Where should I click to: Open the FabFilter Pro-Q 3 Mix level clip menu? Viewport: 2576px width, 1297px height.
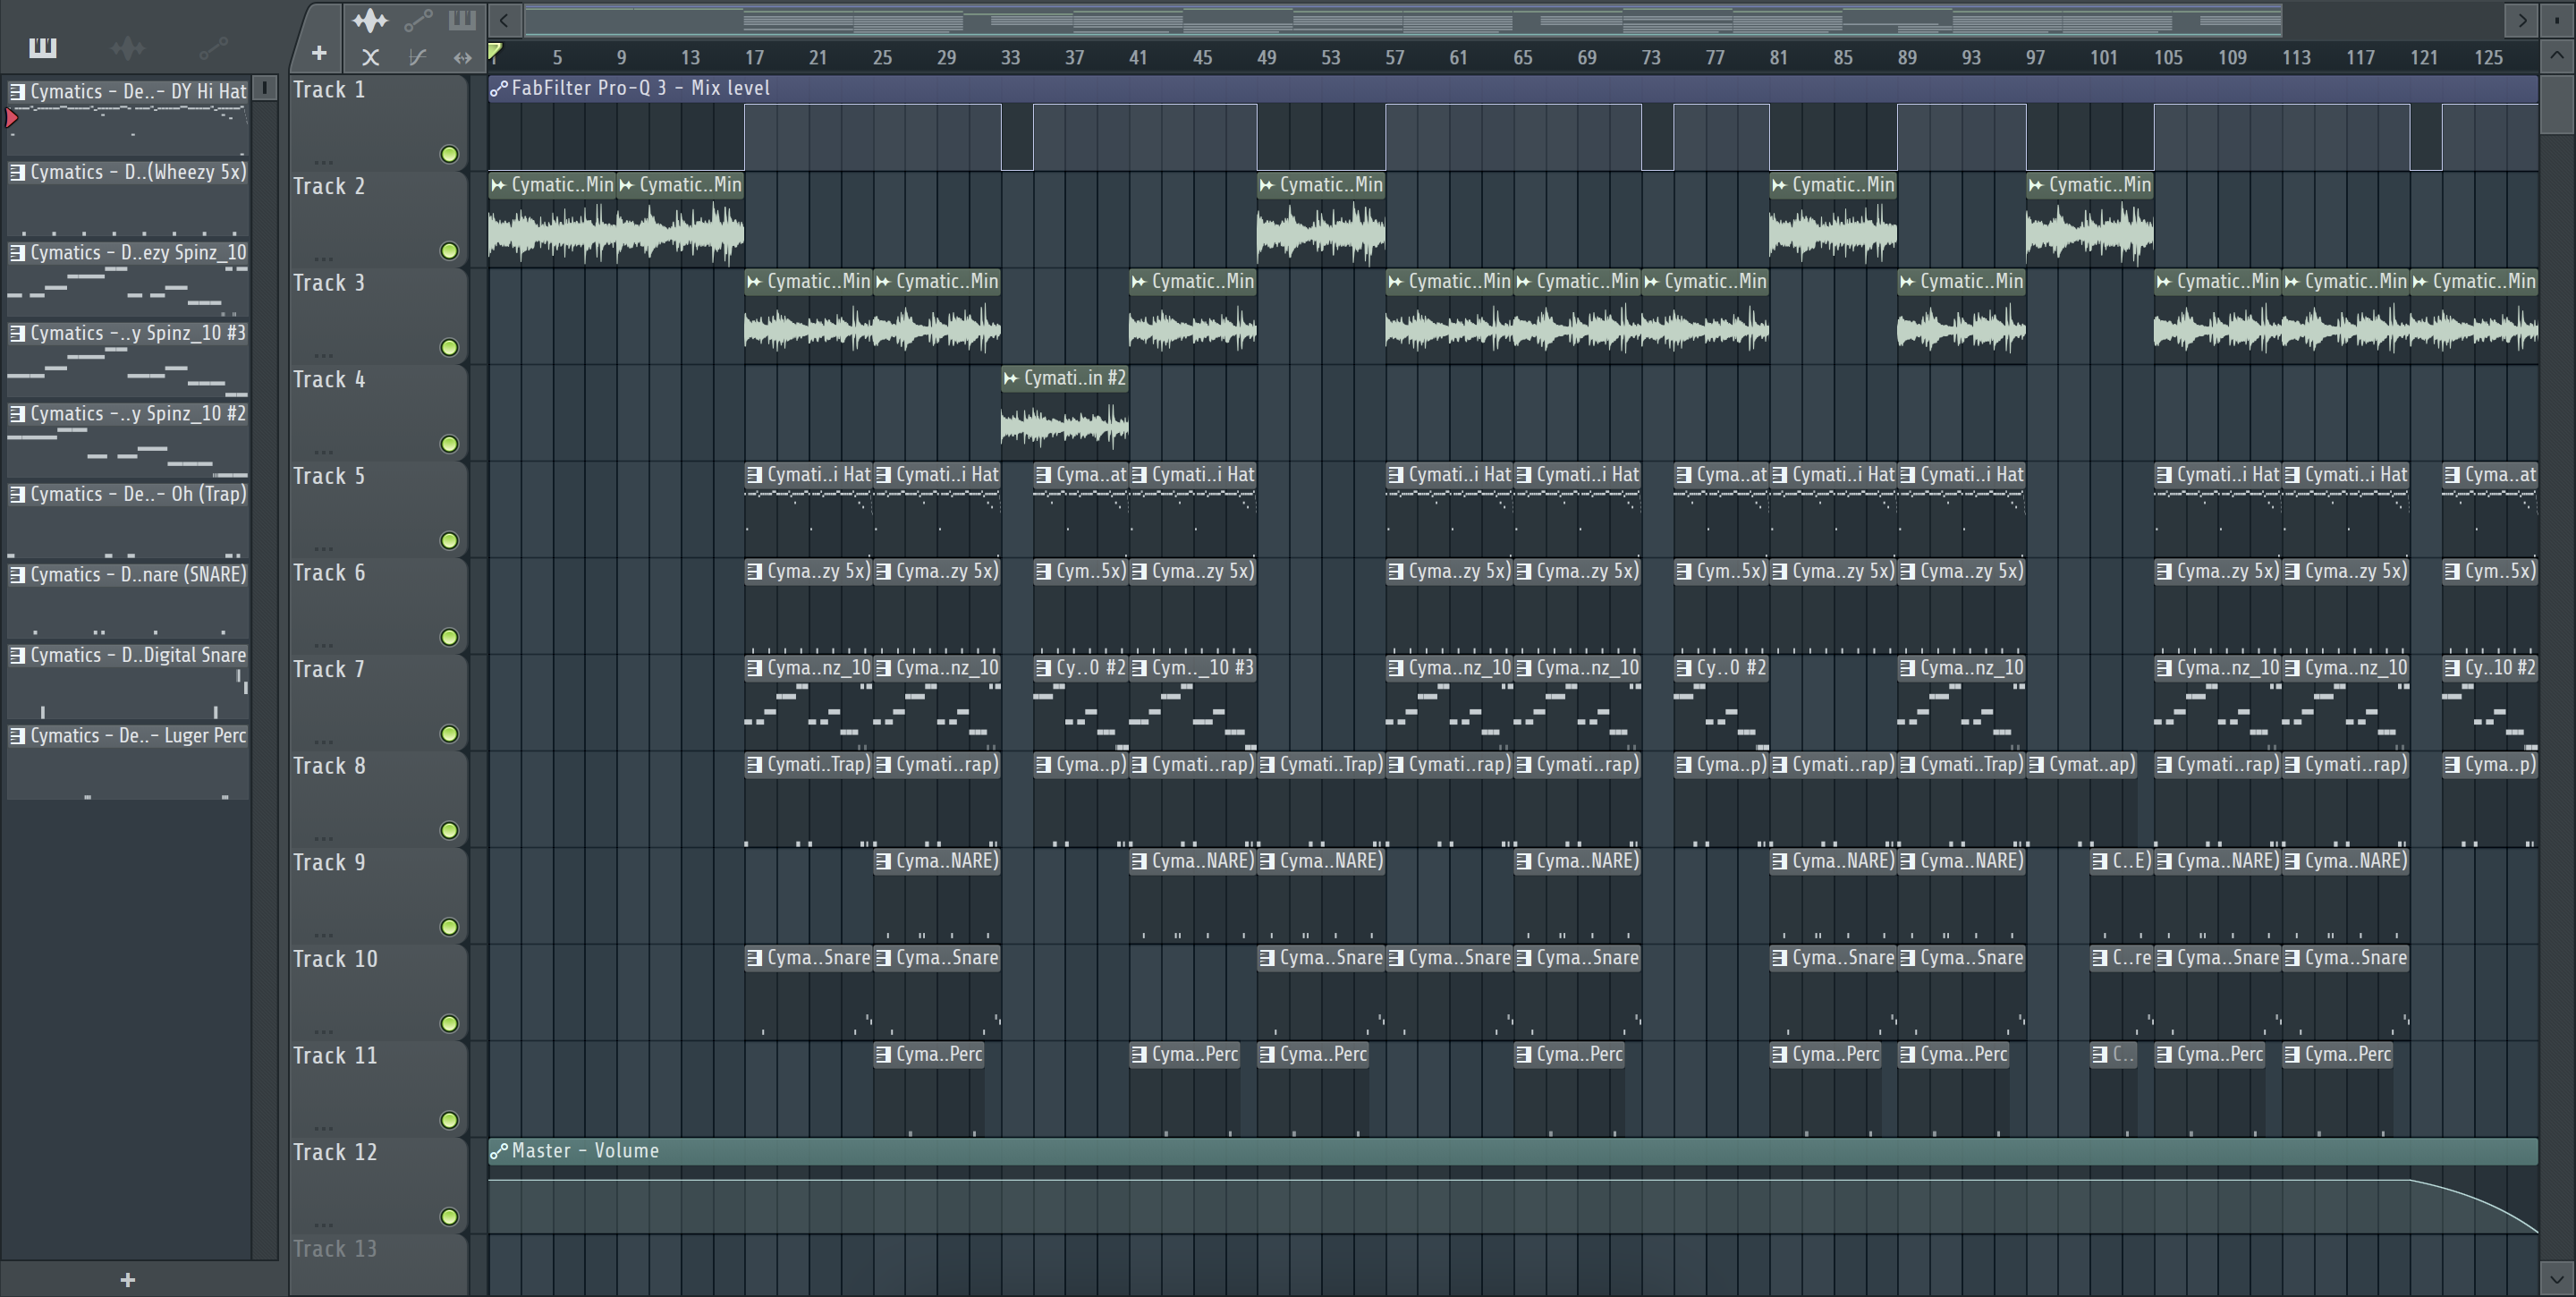(x=498, y=89)
